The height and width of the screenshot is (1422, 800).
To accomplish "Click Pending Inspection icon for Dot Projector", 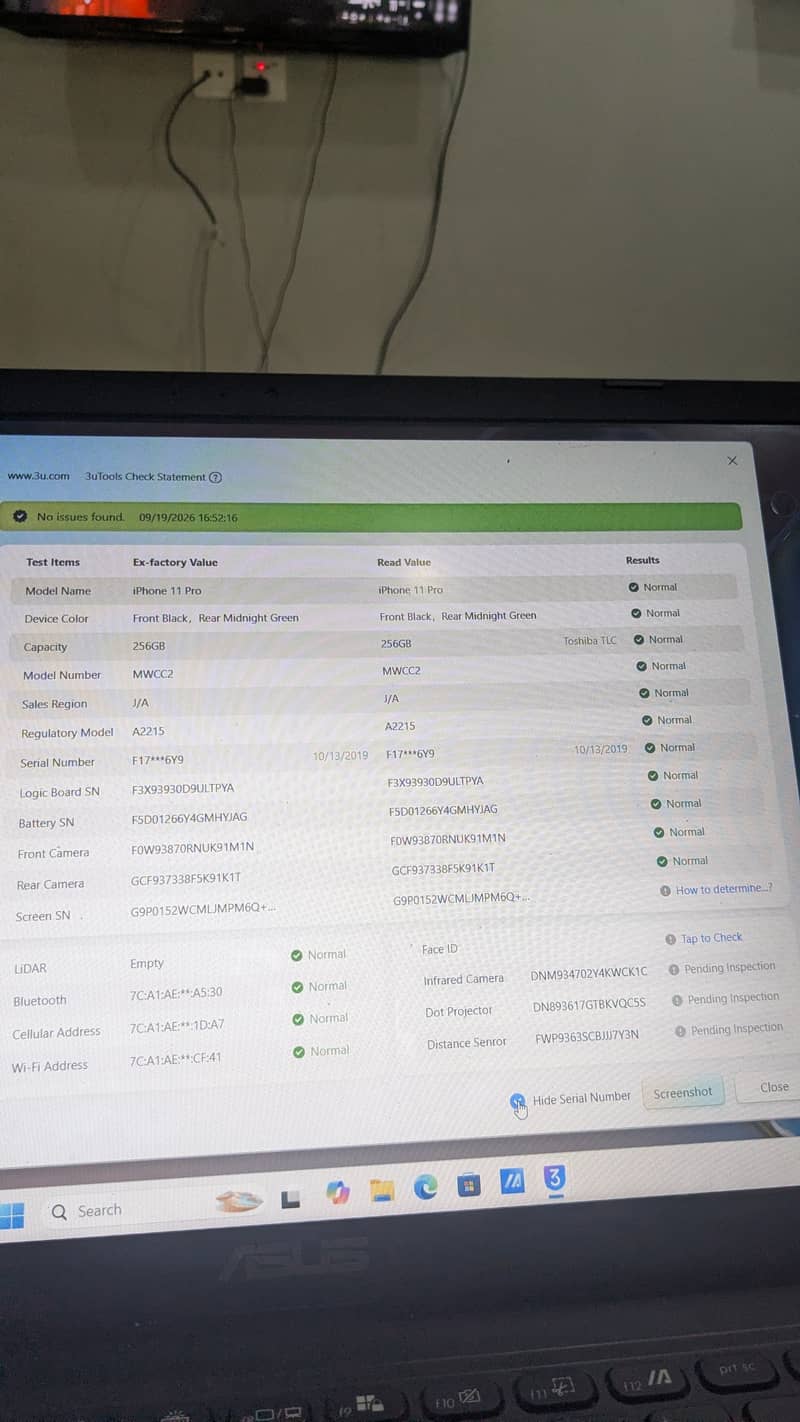I will [x=677, y=999].
